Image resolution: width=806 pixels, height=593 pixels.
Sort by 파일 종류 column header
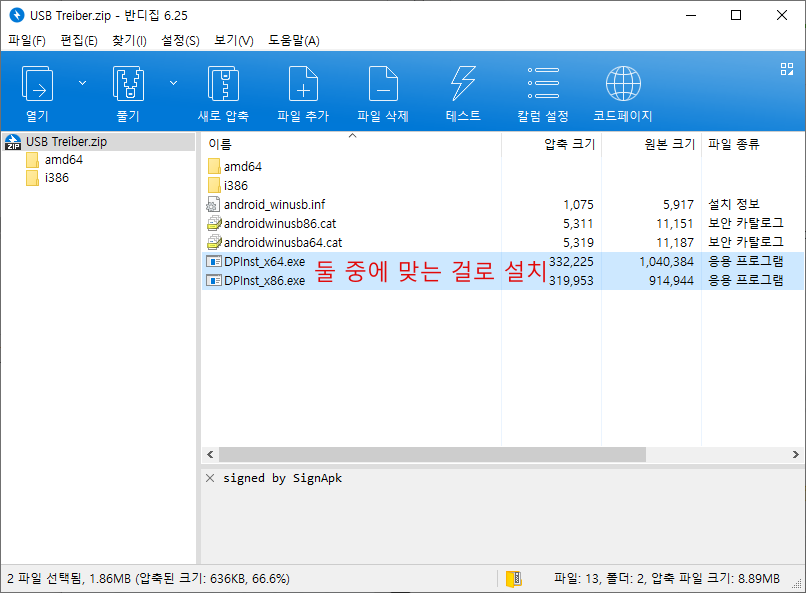(x=753, y=144)
